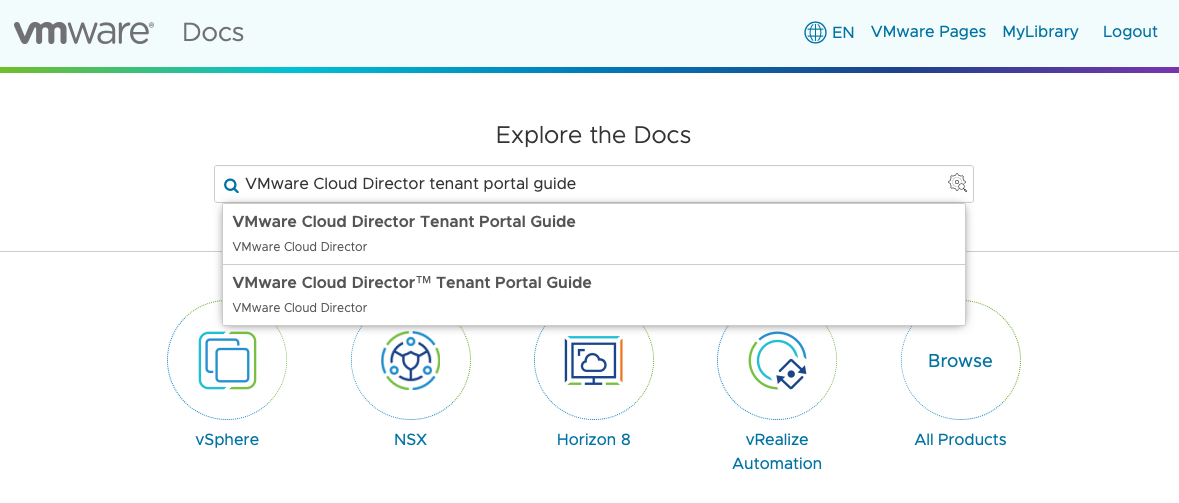Click the VMware logo
The image size is (1179, 503).
83,33
